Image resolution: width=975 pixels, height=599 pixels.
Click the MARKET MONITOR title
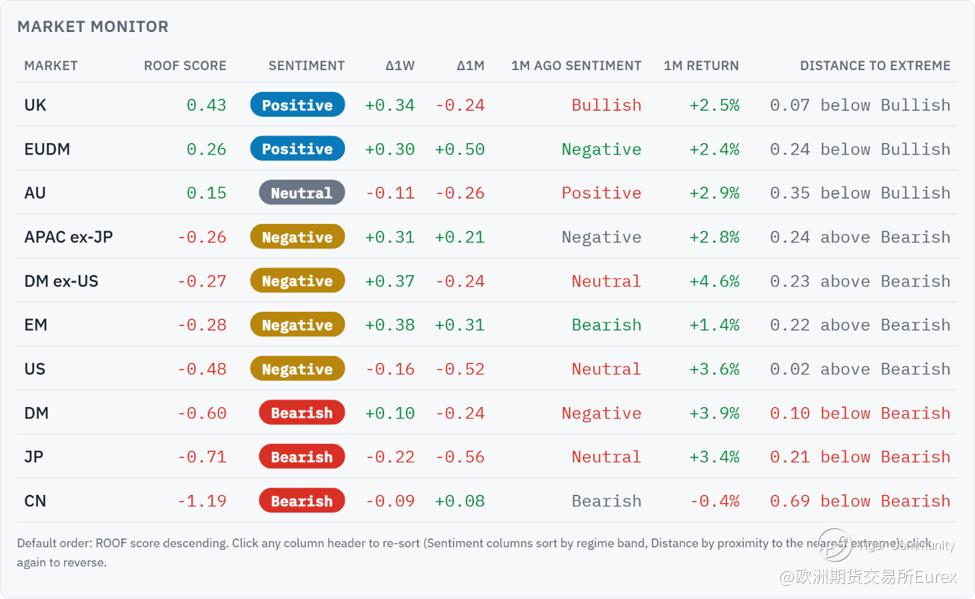(x=93, y=27)
